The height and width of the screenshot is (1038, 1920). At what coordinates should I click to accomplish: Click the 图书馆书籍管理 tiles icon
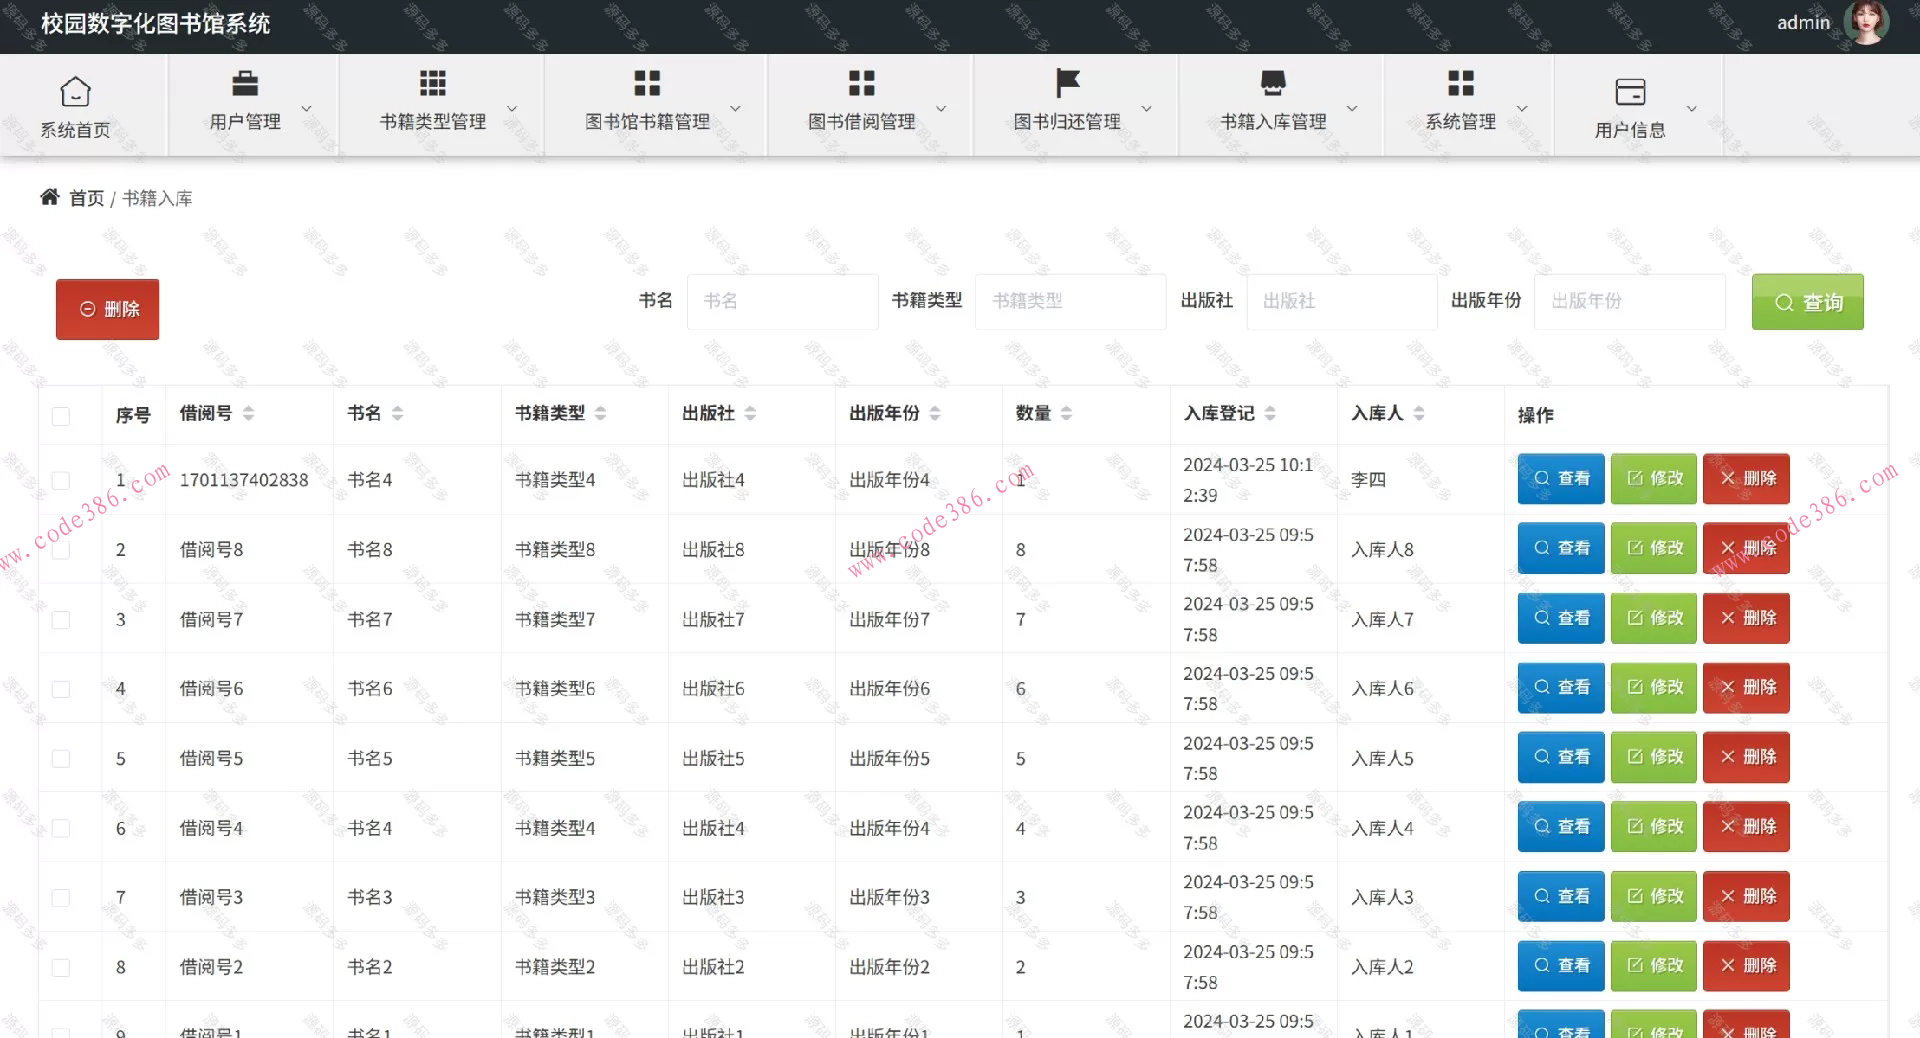coord(647,83)
